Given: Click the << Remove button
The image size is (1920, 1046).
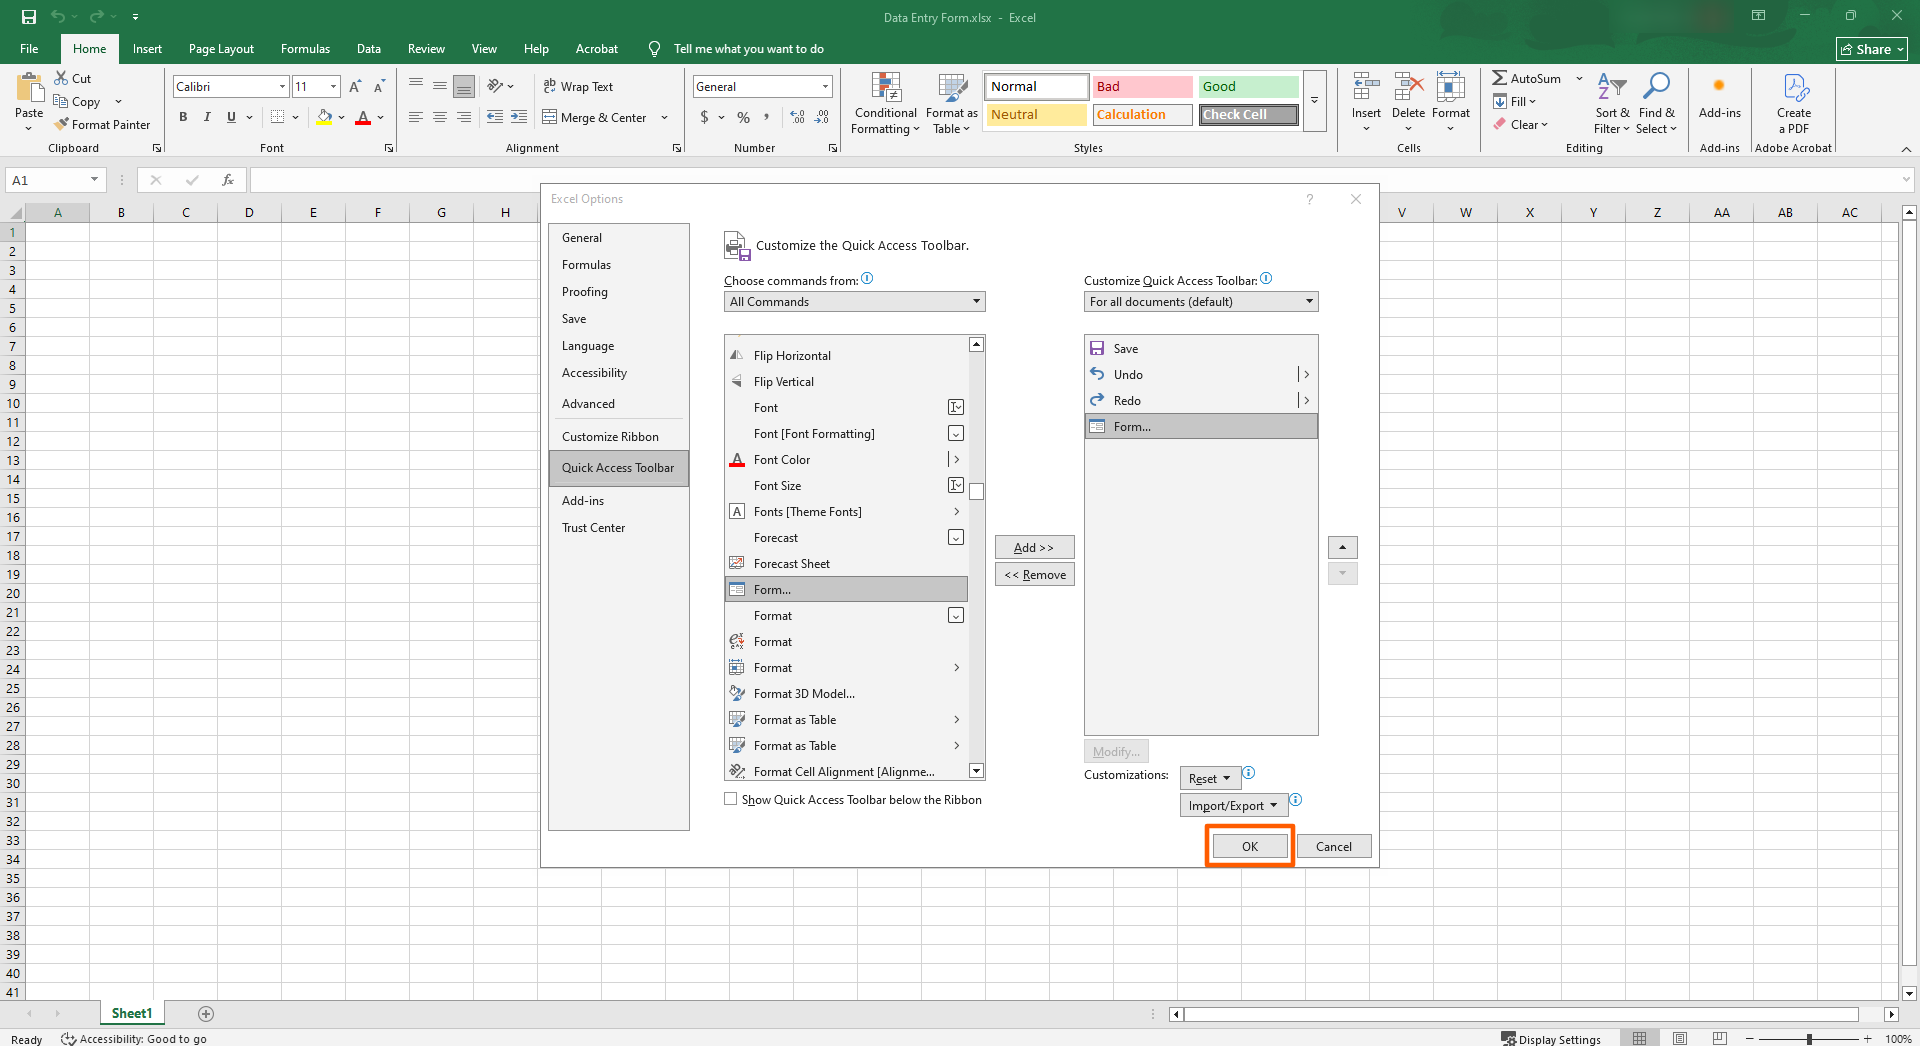Looking at the screenshot, I should click(1034, 574).
